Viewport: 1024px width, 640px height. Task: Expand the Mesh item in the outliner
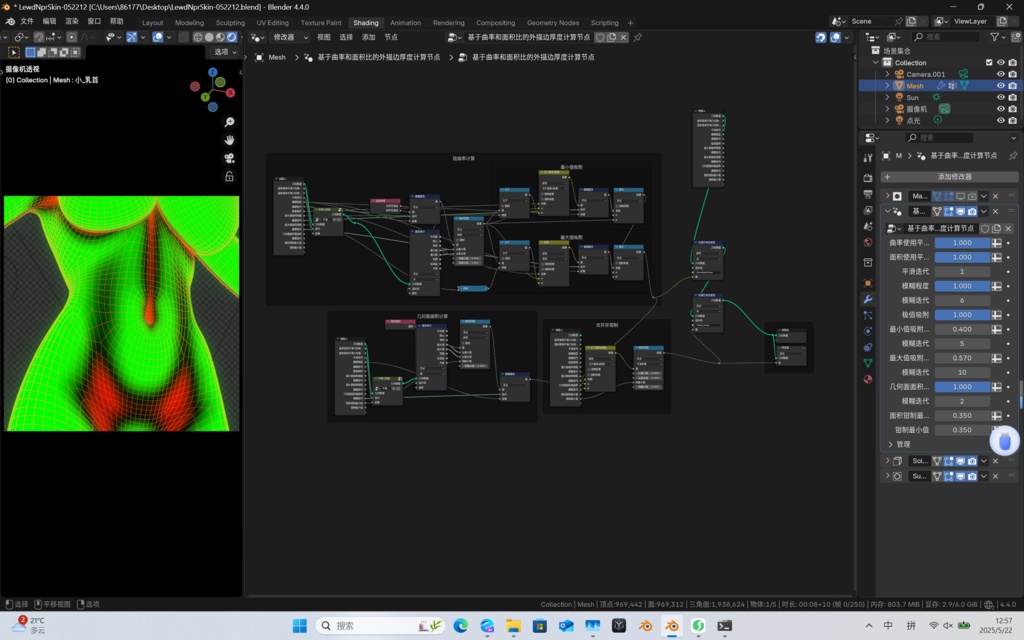pyautogui.click(x=887, y=85)
